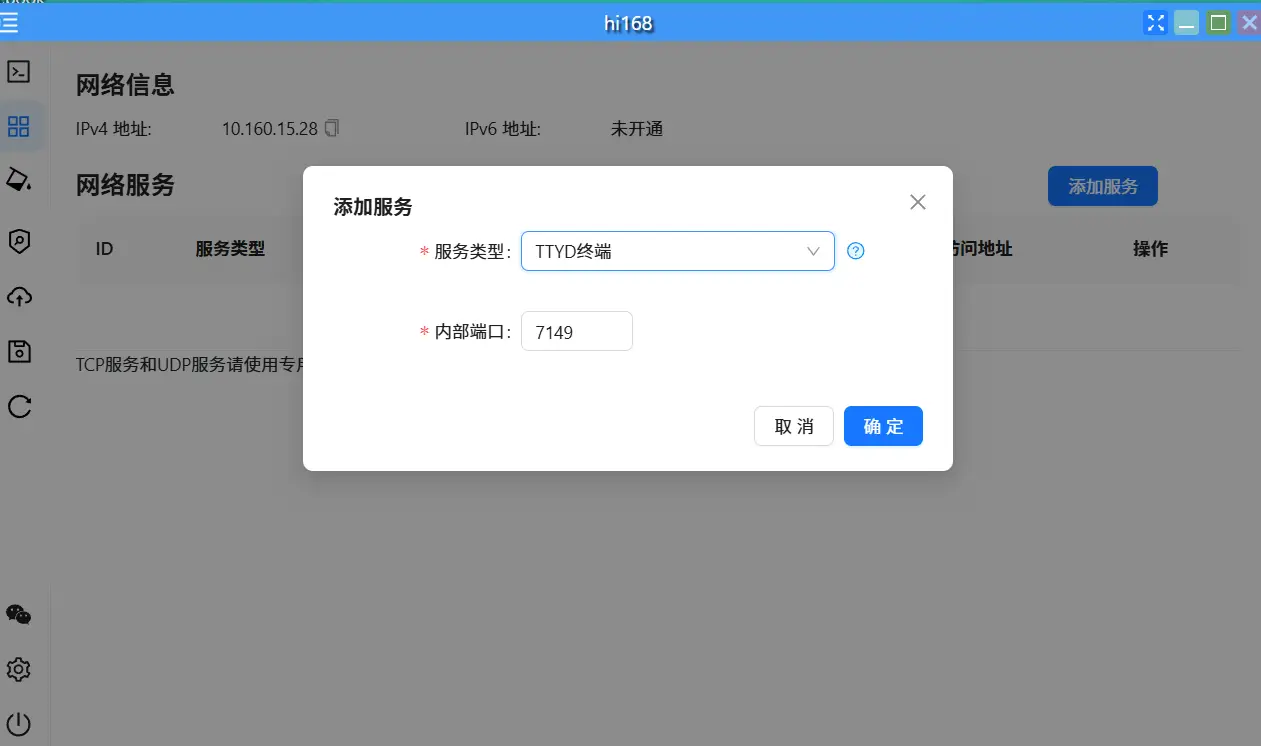Open the WeChat icon in sidebar

[x=19, y=615]
